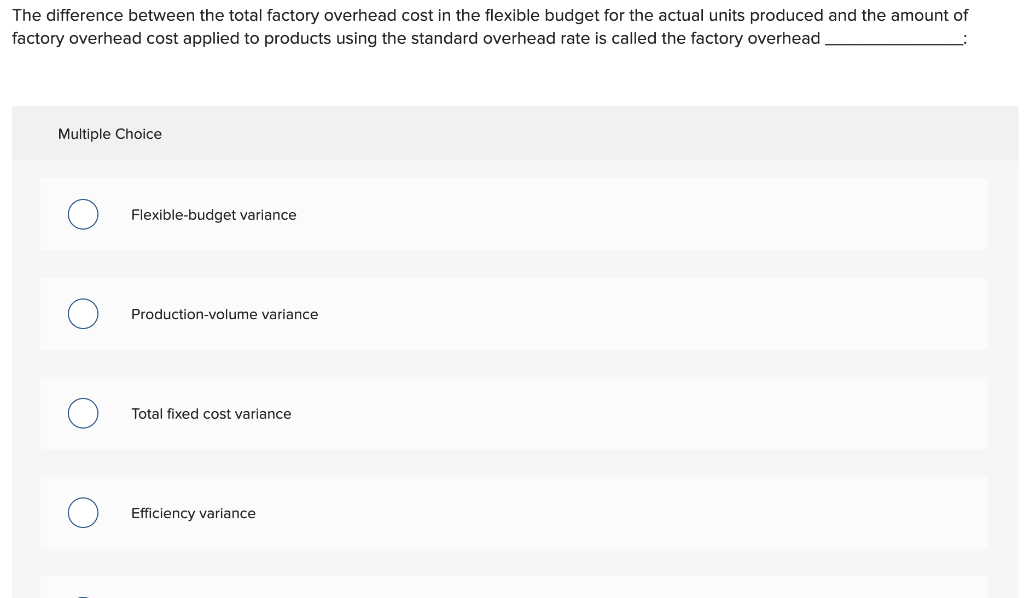Click the Flexible-budget variance answer text
1024x598 pixels.
pos(213,214)
